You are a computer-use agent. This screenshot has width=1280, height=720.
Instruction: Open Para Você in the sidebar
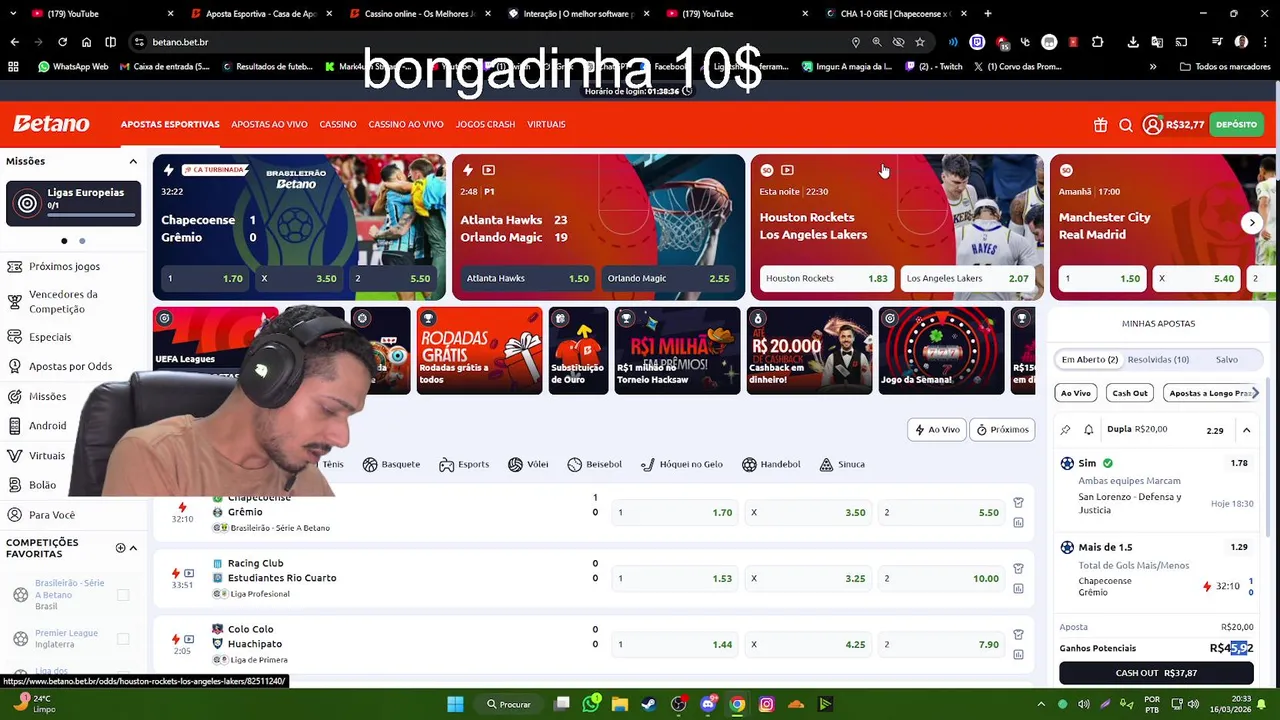click(52, 515)
